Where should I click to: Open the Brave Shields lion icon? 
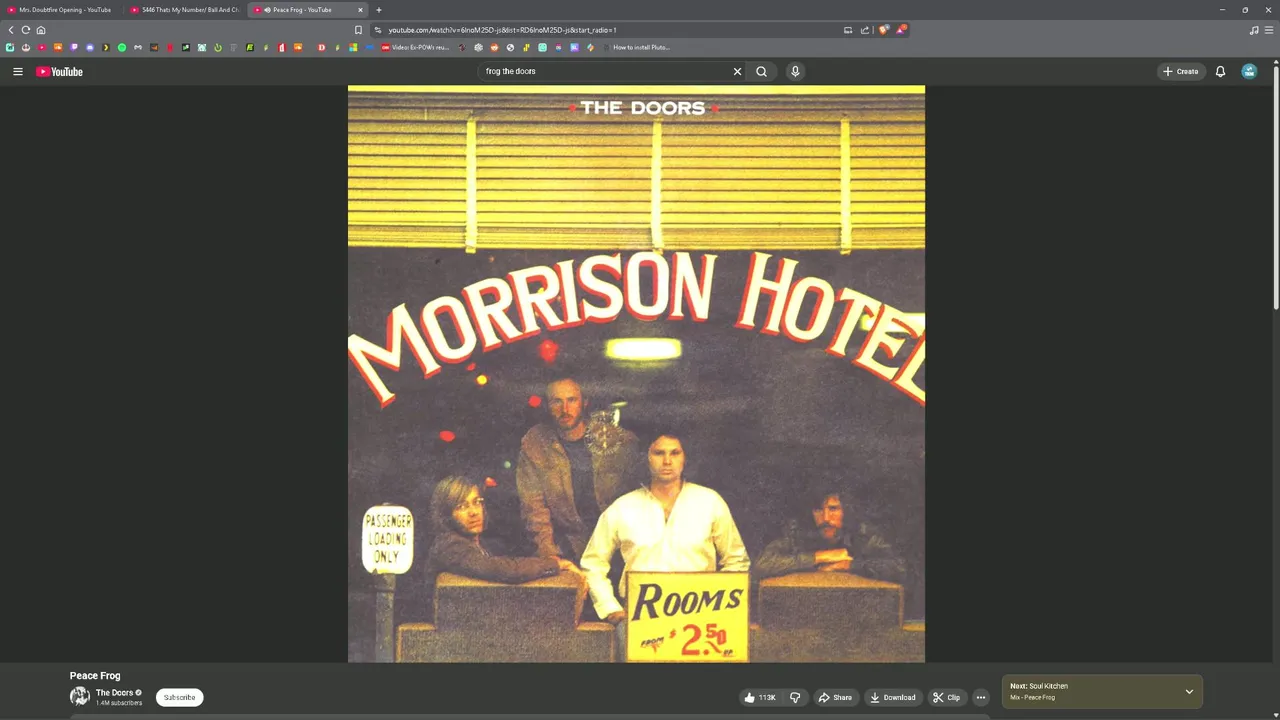pyautogui.click(x=883, y=30)
